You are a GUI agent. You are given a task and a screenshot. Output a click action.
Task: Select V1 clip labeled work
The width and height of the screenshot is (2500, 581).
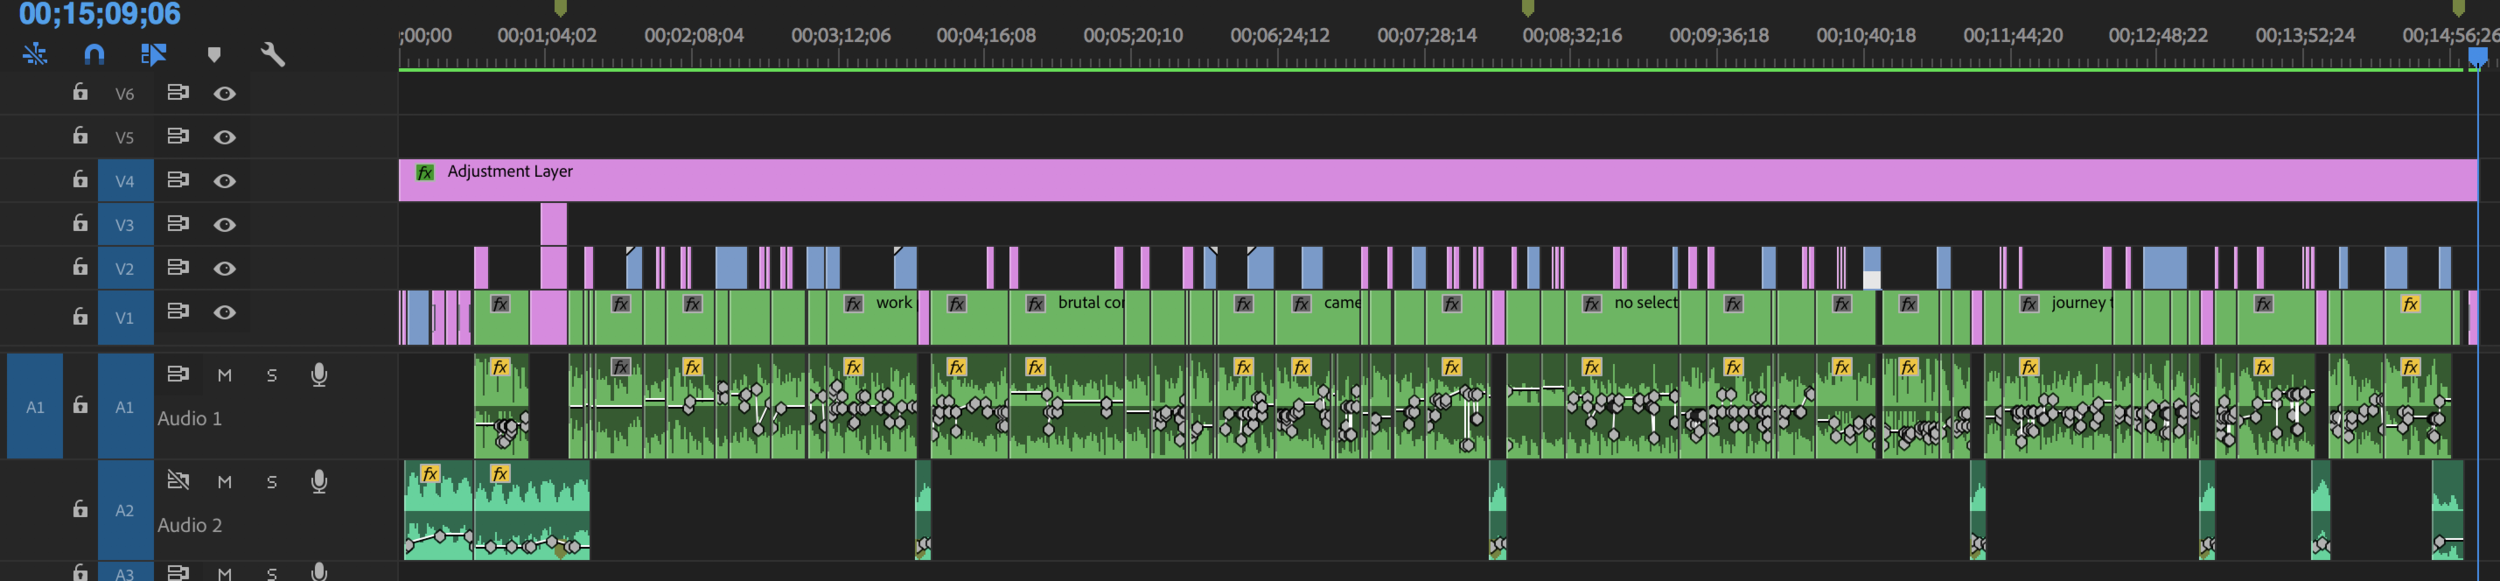coord(872,318)
